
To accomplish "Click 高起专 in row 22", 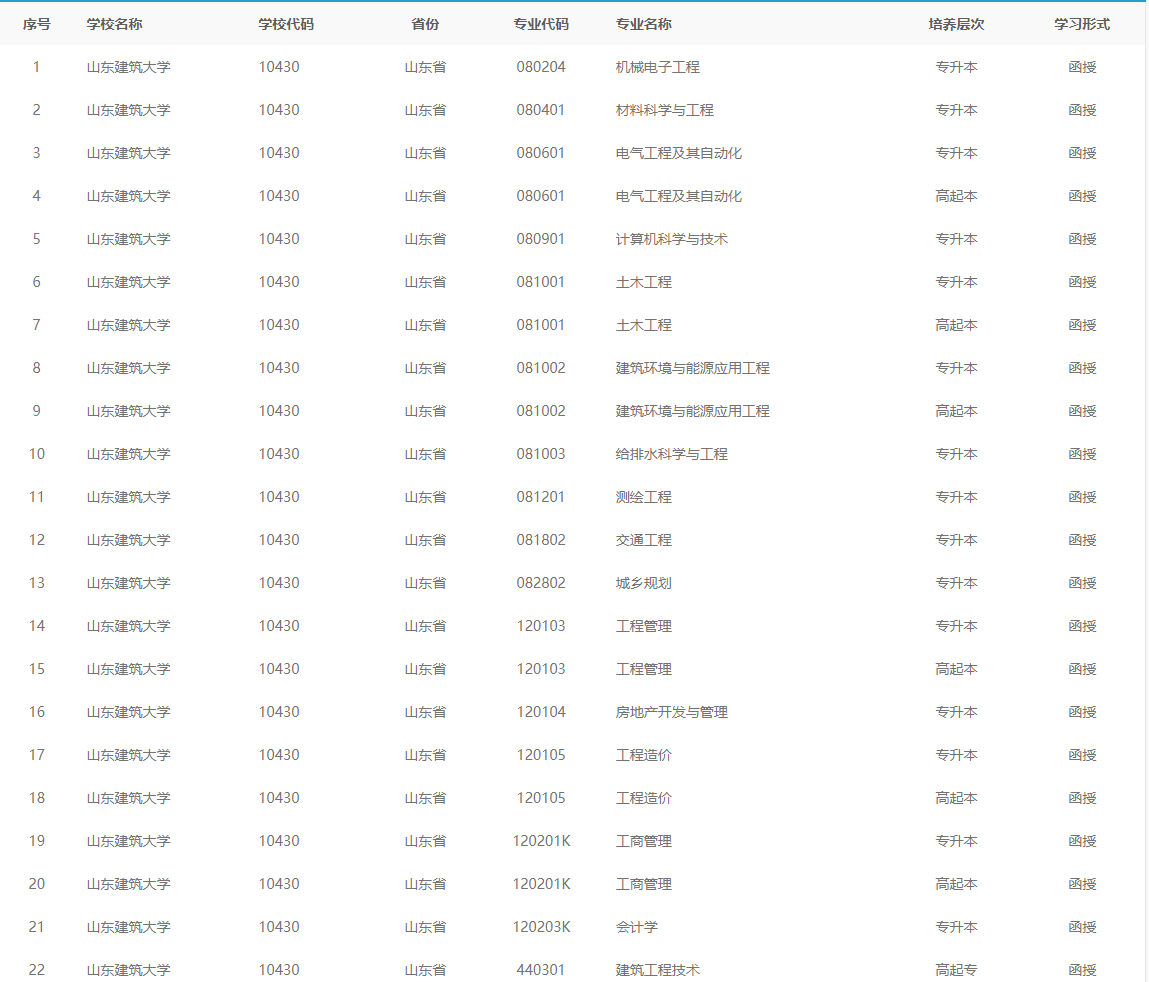I will click(x=956, y=970).
